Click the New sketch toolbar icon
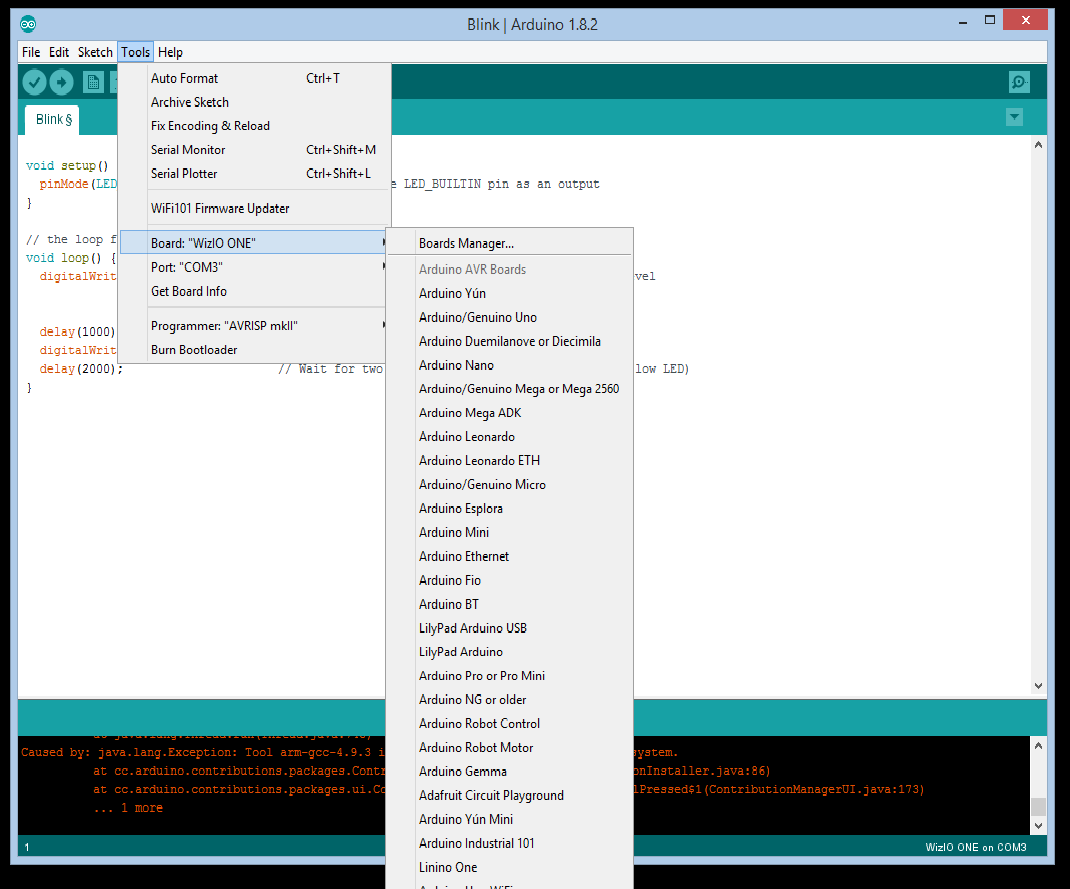 pyautogui.click(x=93, y=83)
